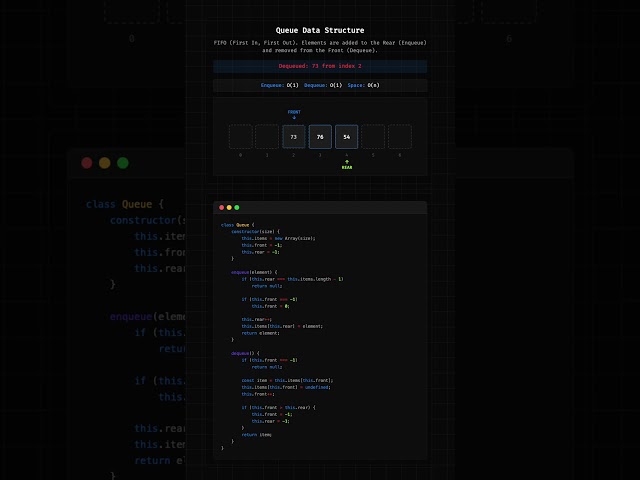
Task: Click the red dot on the large blurred code window
Action: (x=87, y=163)
